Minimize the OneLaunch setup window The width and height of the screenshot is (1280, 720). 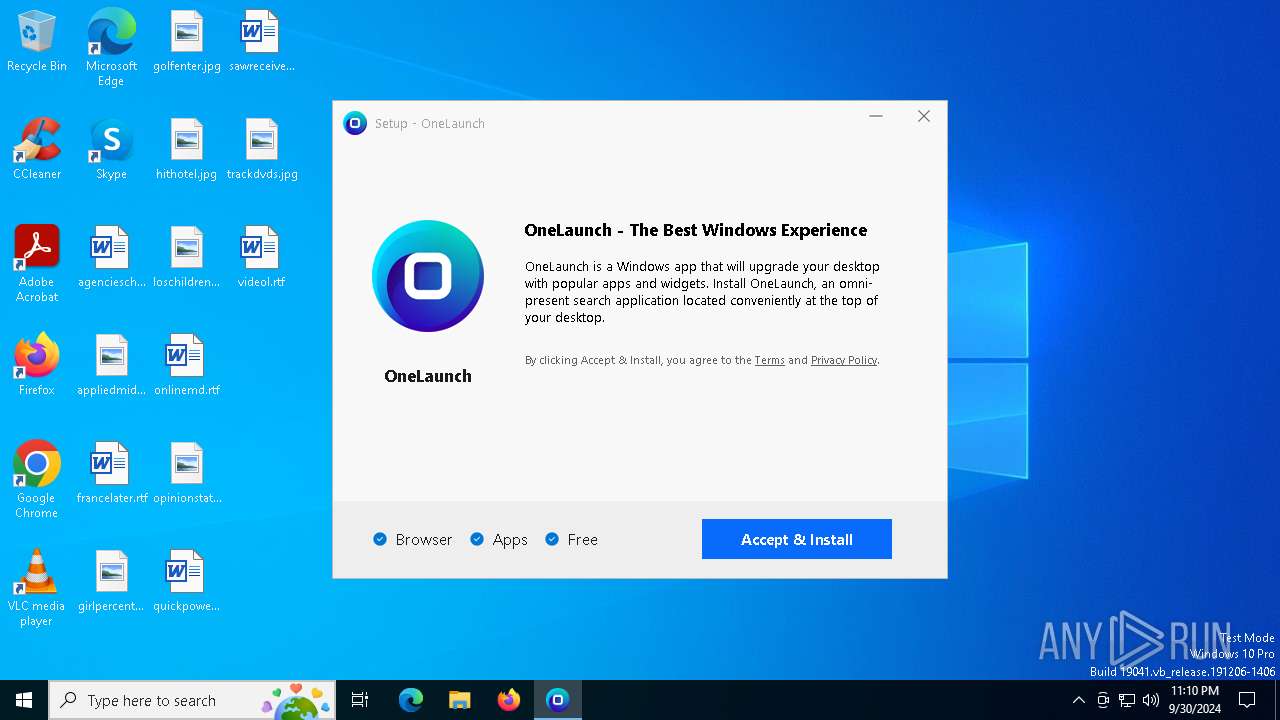876,116
